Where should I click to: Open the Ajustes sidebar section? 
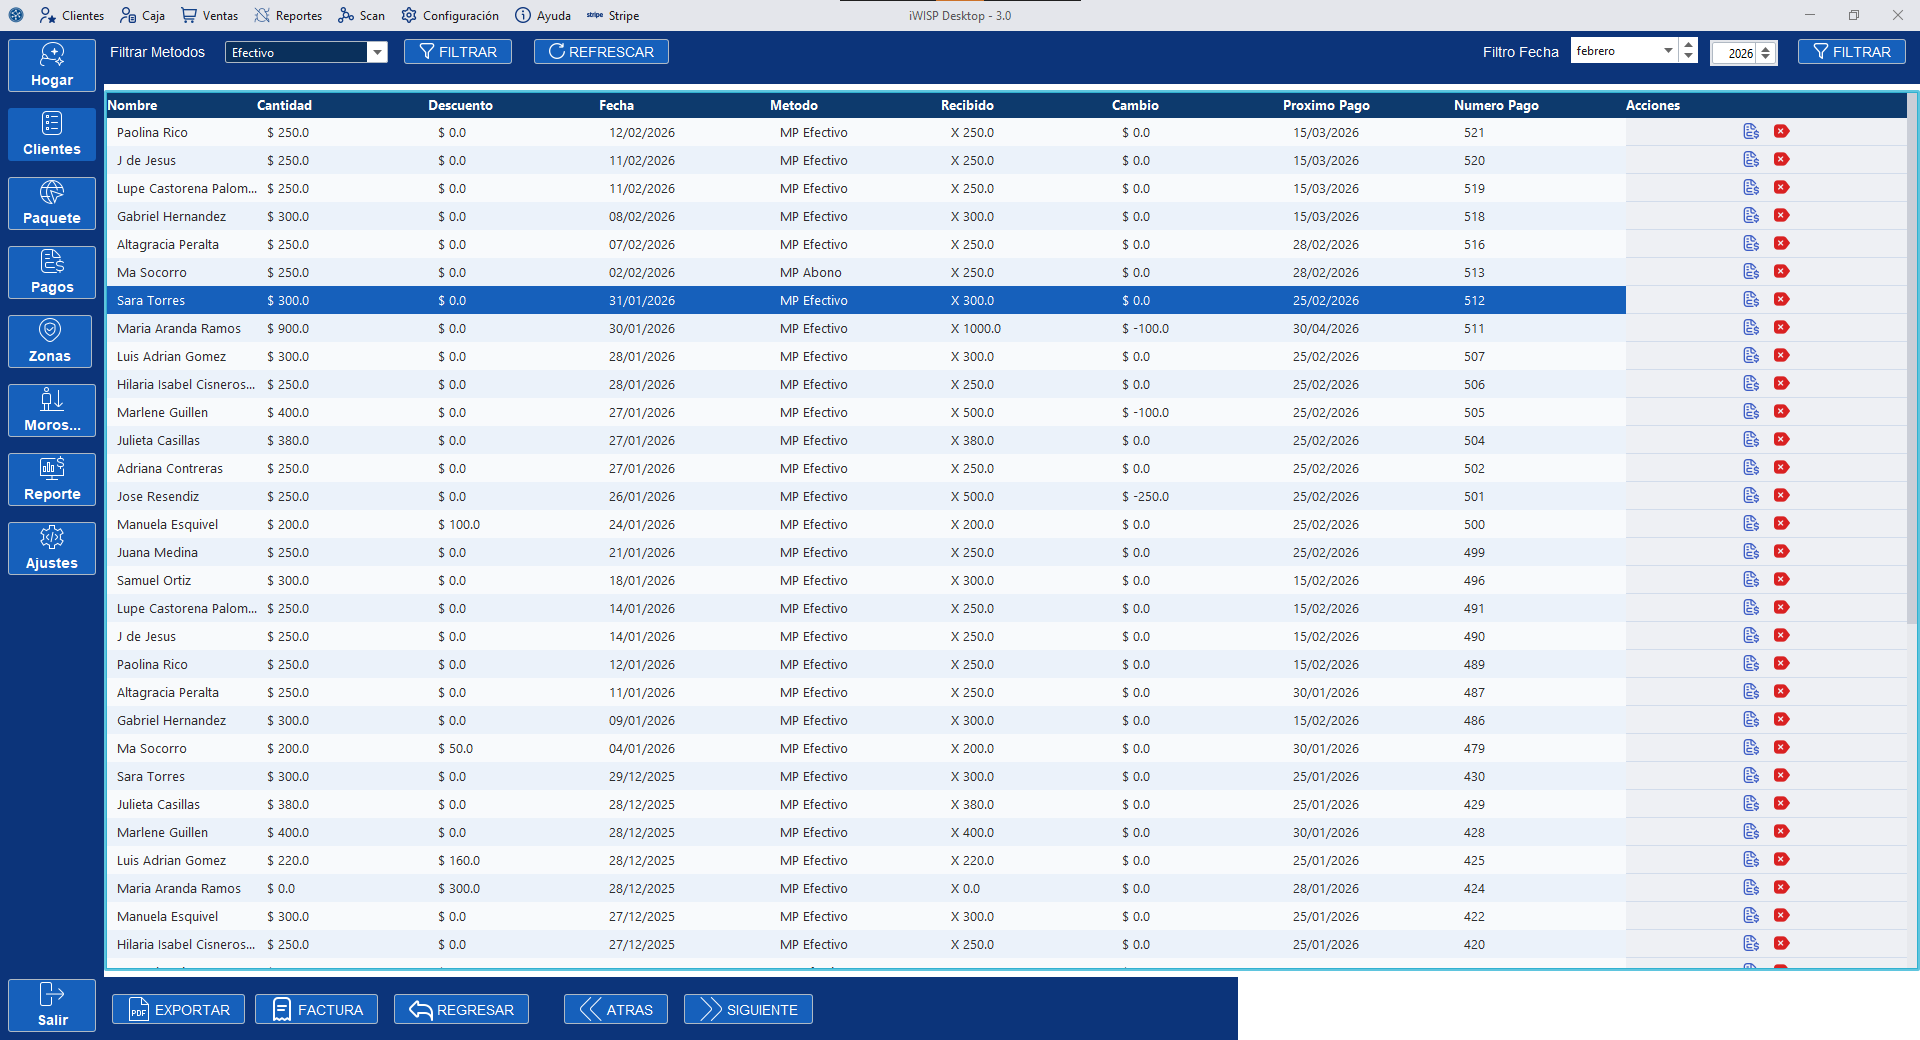(52, 548)
